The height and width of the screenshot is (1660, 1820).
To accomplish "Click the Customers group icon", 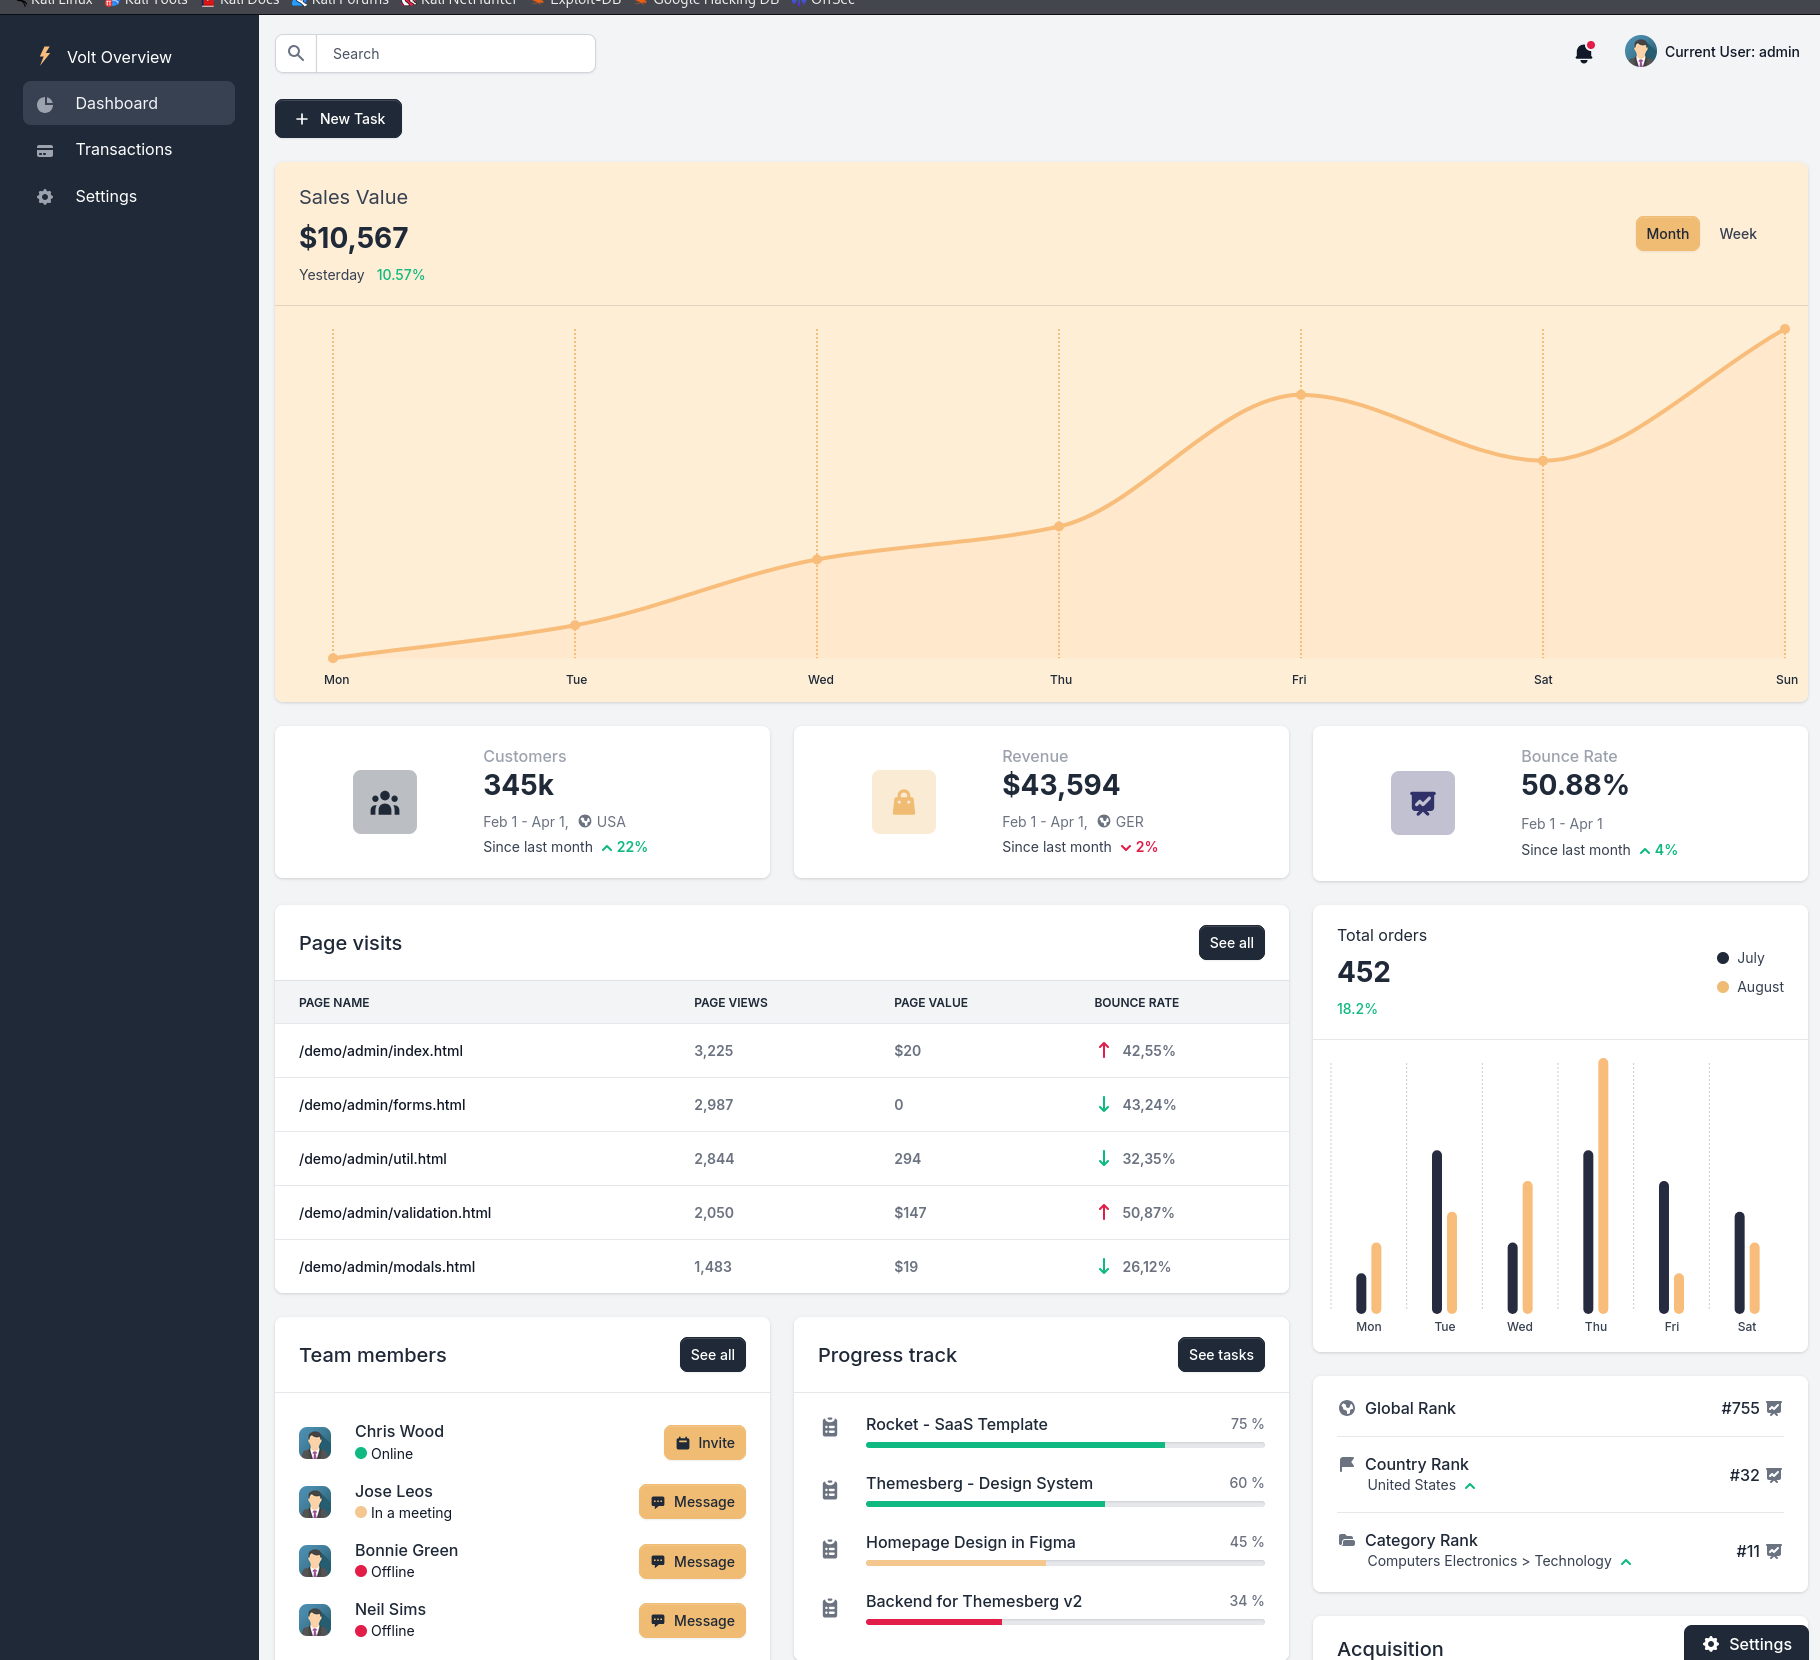I will (385, 802).
